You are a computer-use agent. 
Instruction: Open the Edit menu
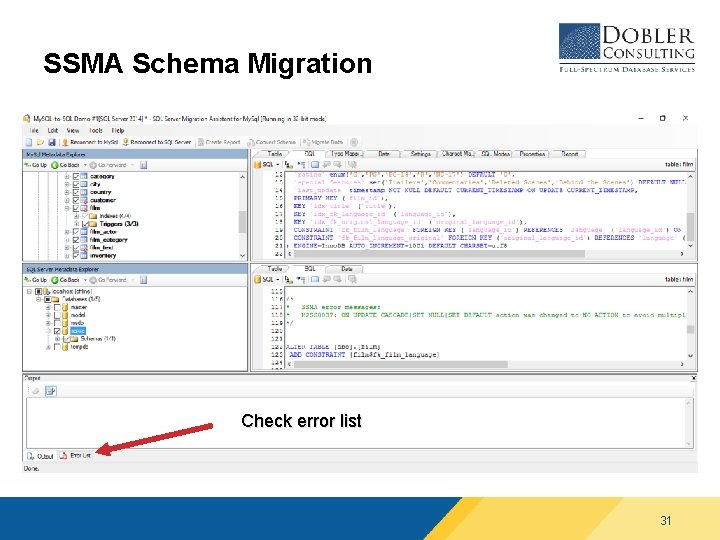point(53,130)
